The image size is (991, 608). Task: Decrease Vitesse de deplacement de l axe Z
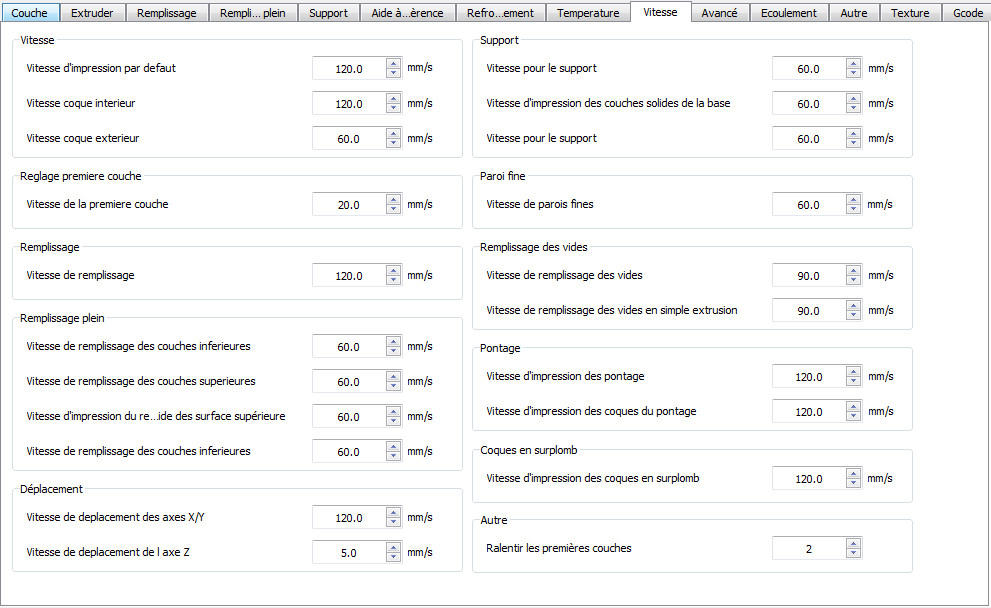(x=393, y=558)
